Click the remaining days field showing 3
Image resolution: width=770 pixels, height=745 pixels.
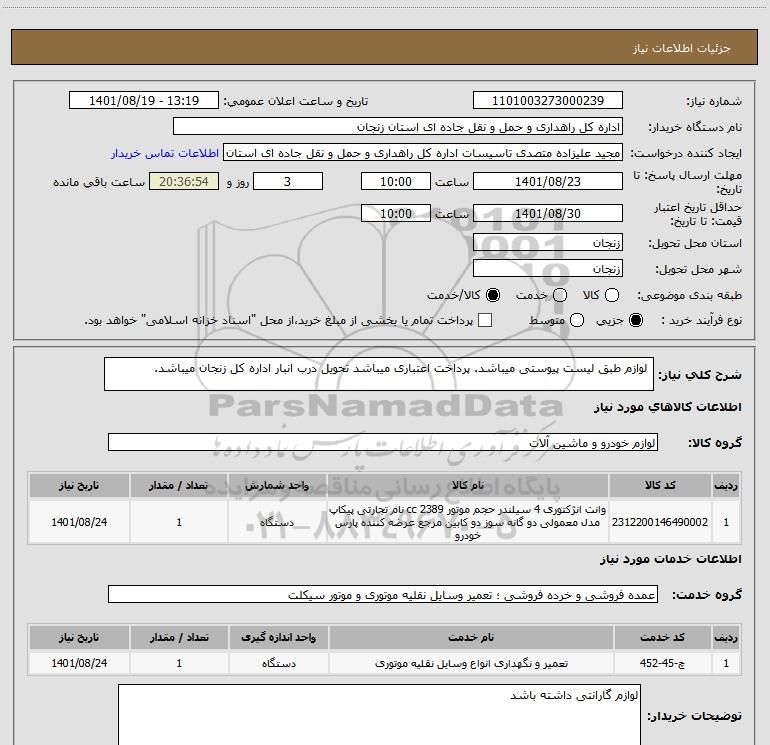[x=288, y=181]
